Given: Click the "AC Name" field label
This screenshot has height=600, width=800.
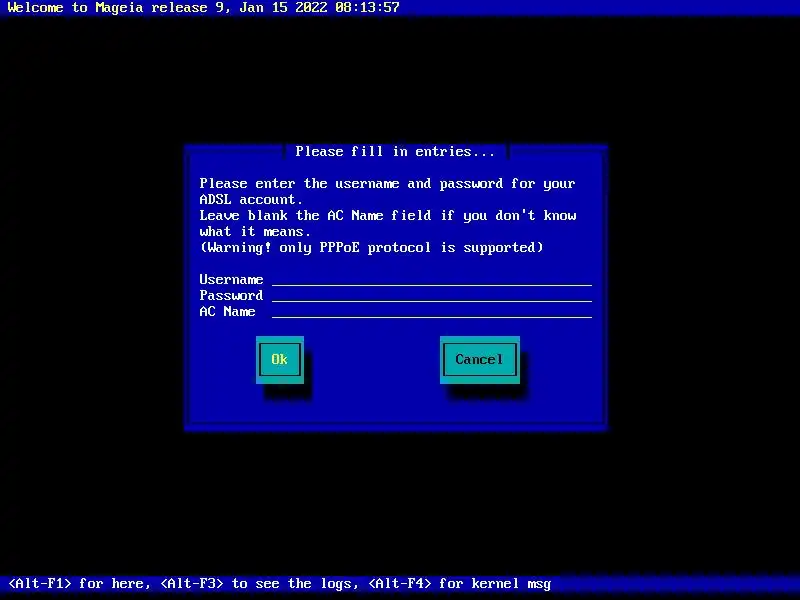Looking at the screenshot, I should [227, 311].
